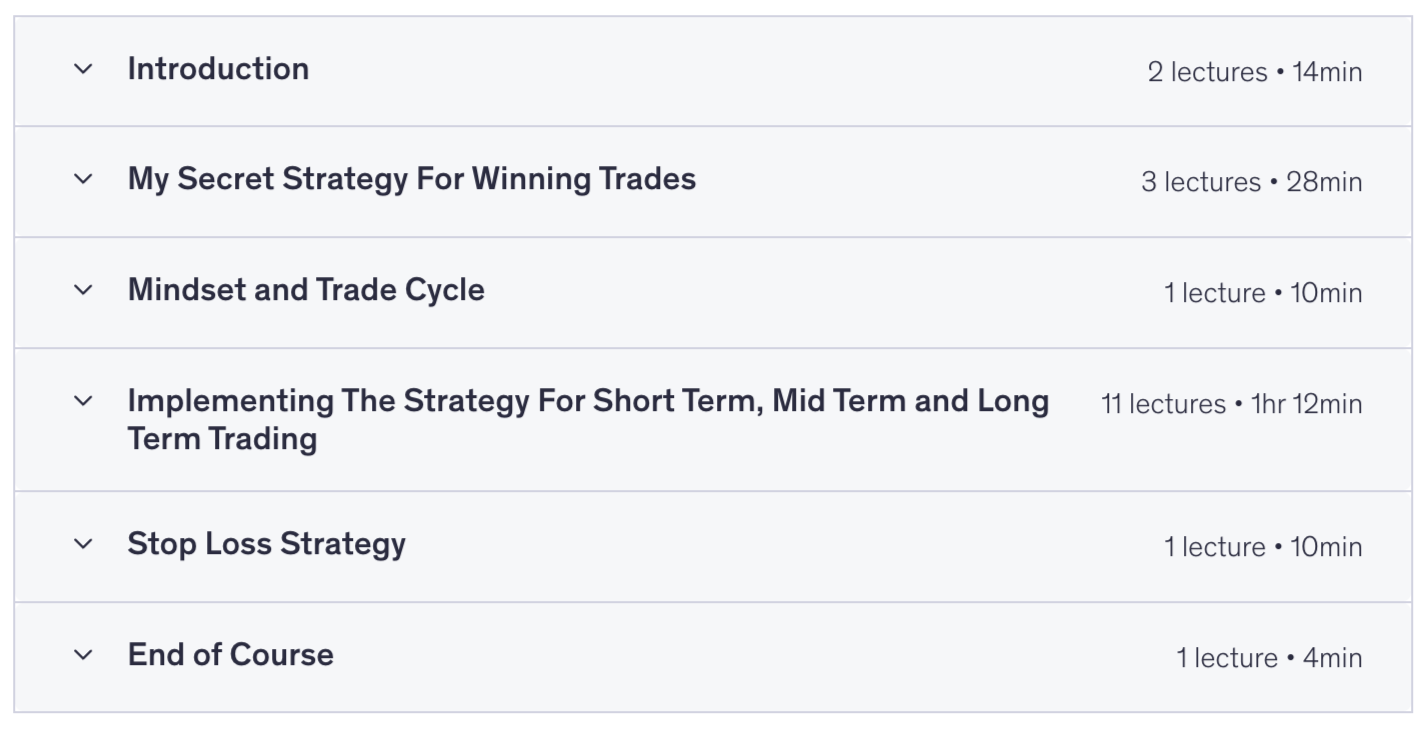Open Implementing The Strategy section heading
The width and height of the screenshot is (1427, 732).
(x=587, y=401)
